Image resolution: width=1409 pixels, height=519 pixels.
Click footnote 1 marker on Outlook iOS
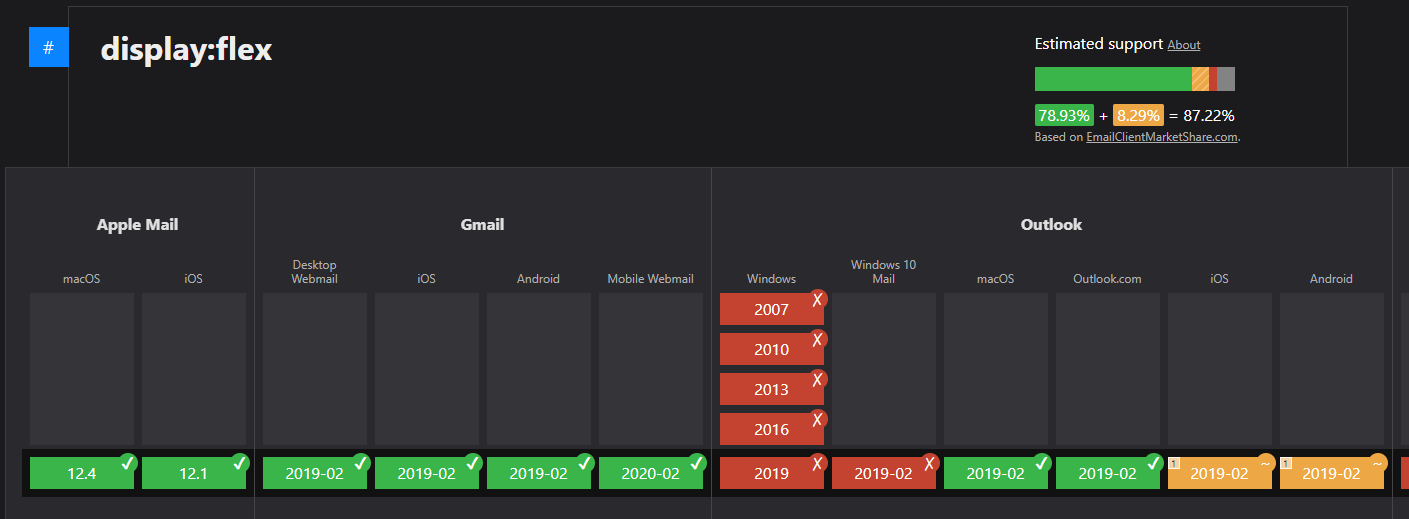coord(1174,463)
